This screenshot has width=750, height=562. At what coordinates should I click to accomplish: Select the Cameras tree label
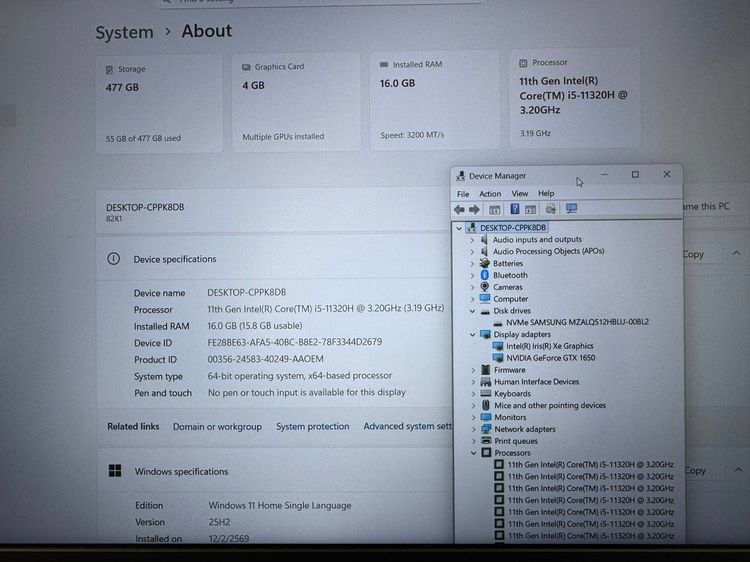pyautogui.click(x=507, y=287)
